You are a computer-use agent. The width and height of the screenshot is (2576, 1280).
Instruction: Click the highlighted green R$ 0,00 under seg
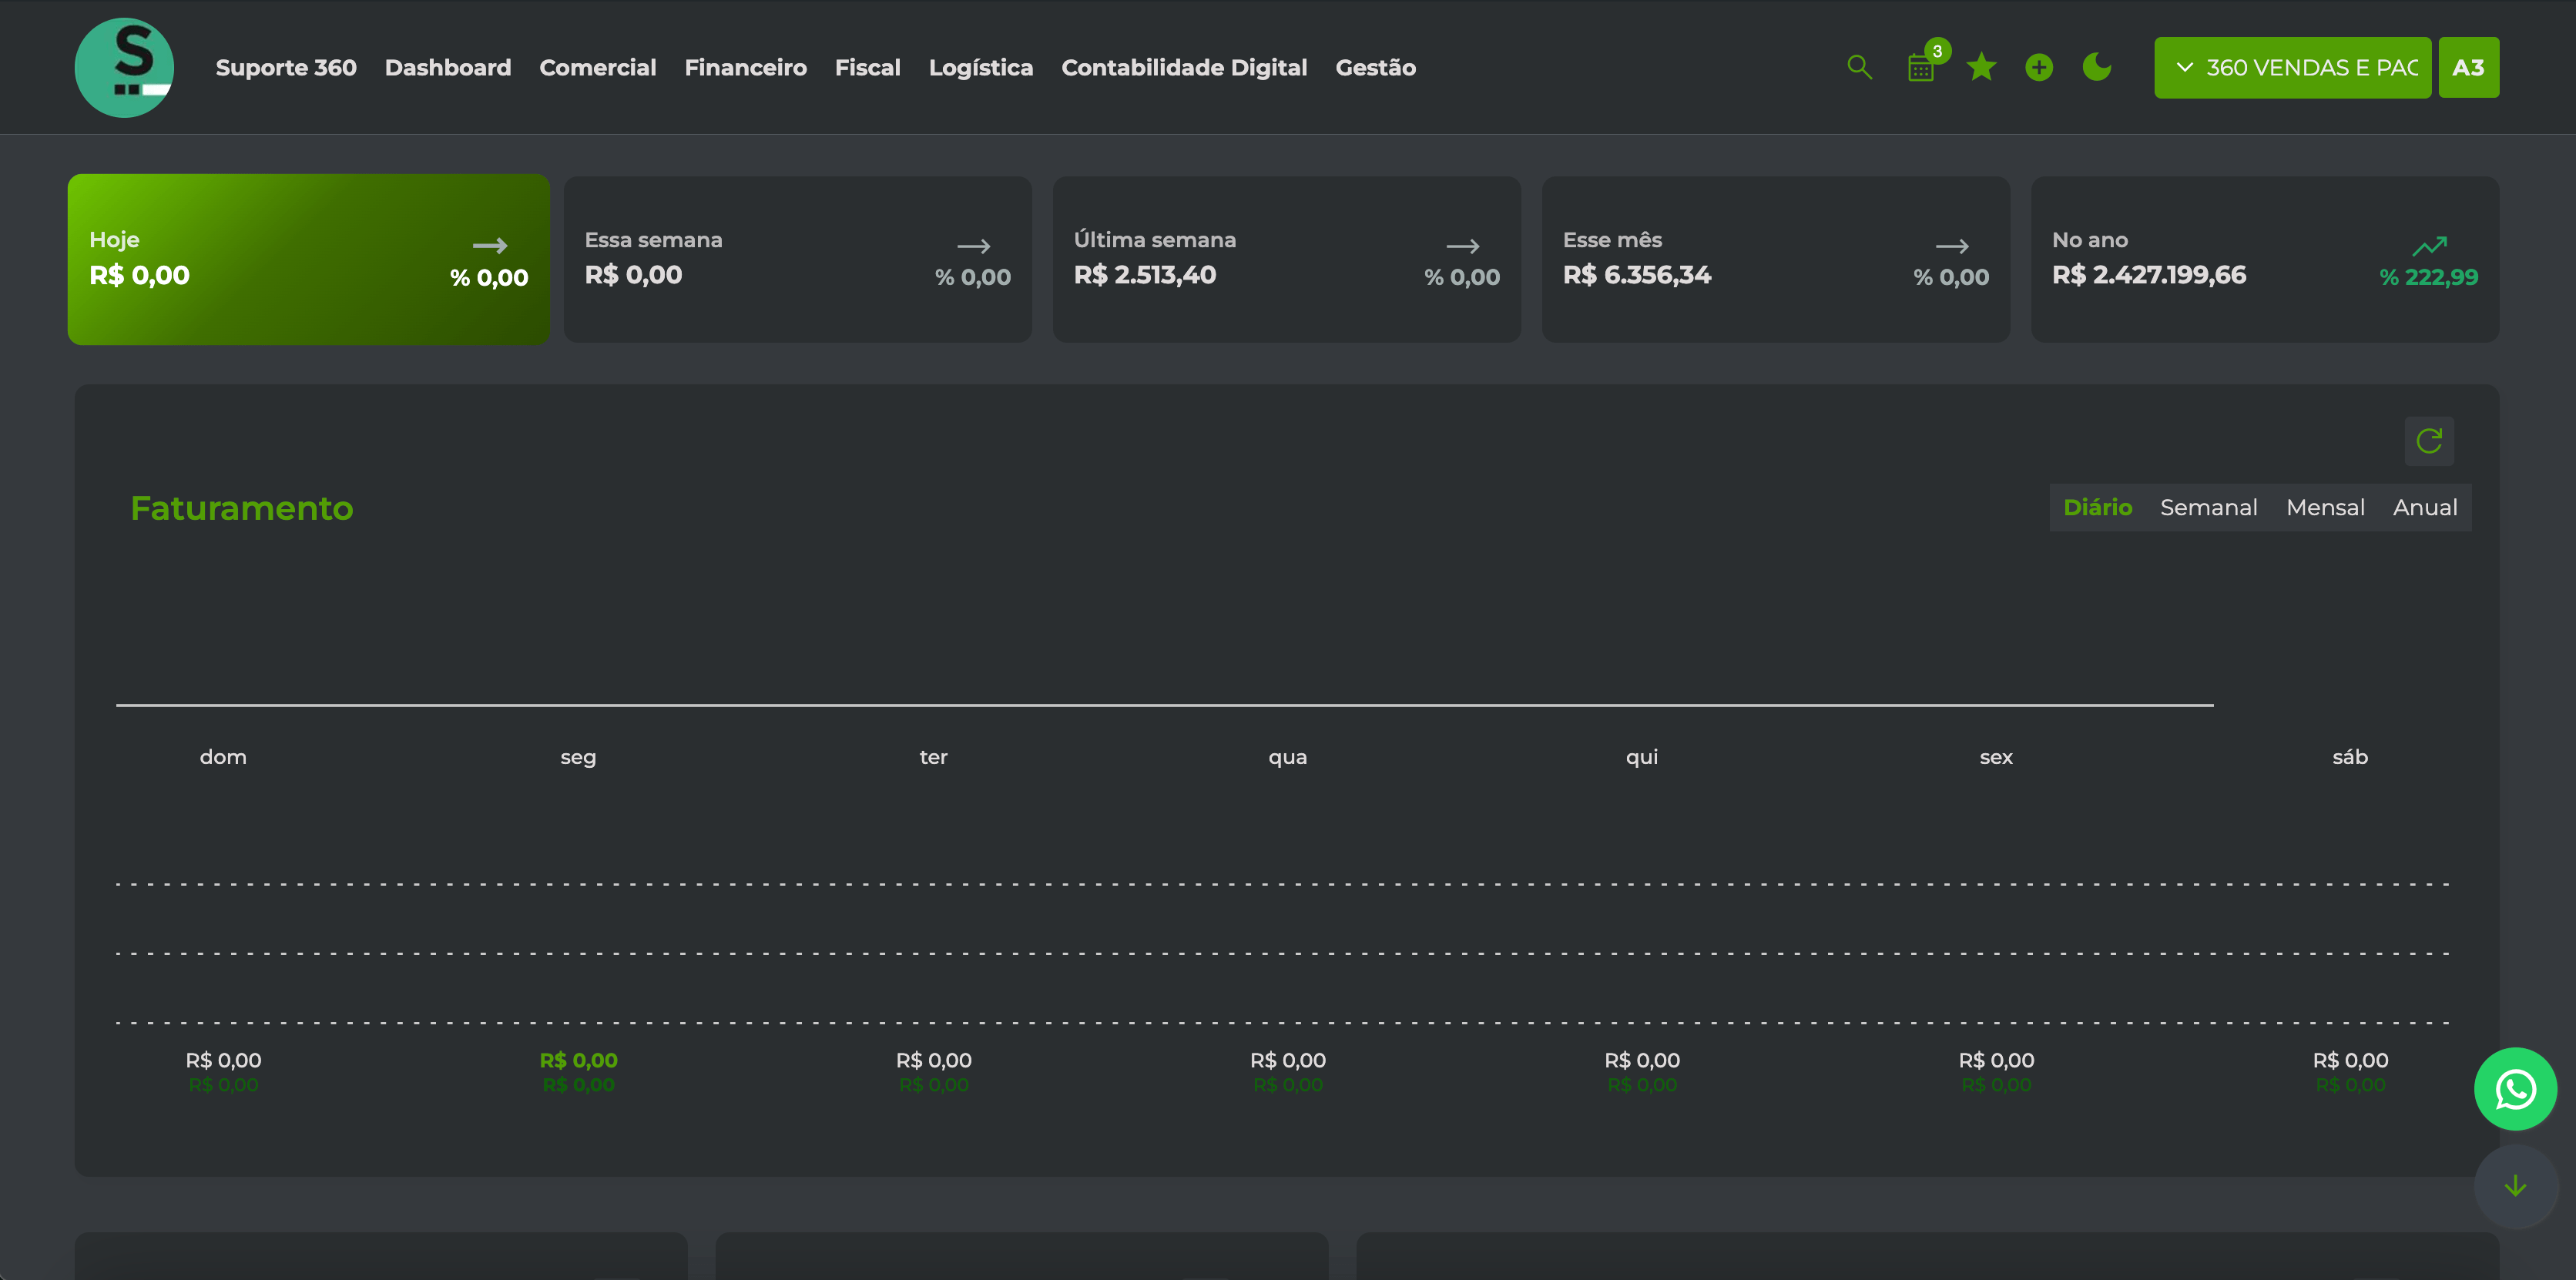[578, 1060]
